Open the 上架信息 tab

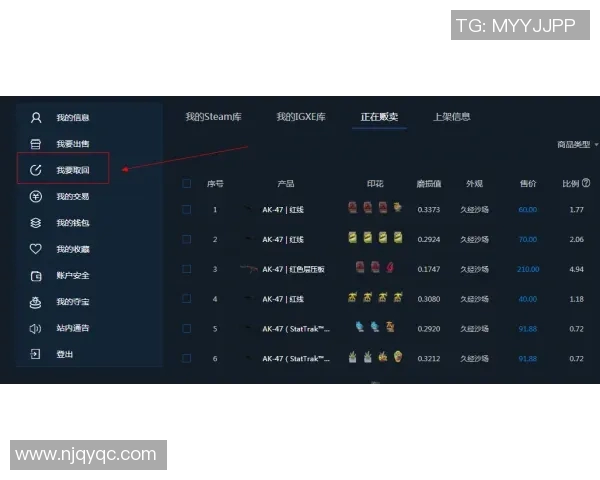click(x=451, y=117)
